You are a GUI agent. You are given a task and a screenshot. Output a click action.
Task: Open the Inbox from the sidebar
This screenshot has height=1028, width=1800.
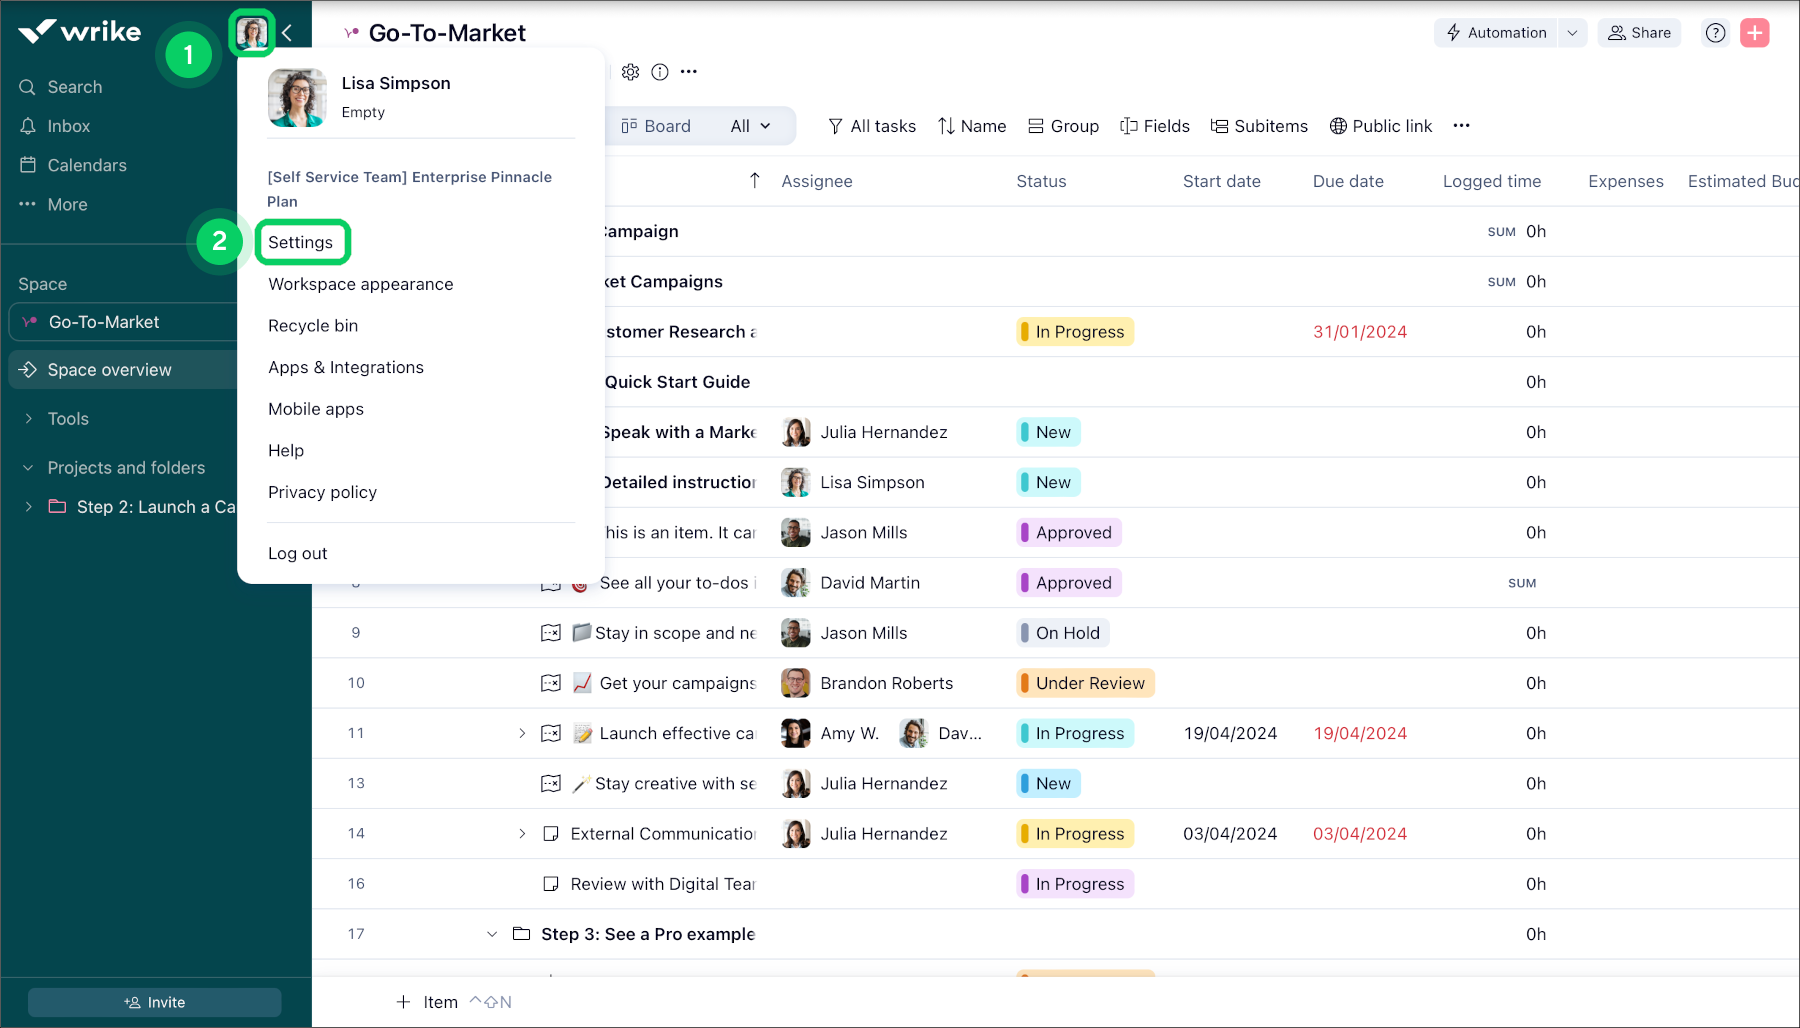pyautogui.click(x=68, y=125)
